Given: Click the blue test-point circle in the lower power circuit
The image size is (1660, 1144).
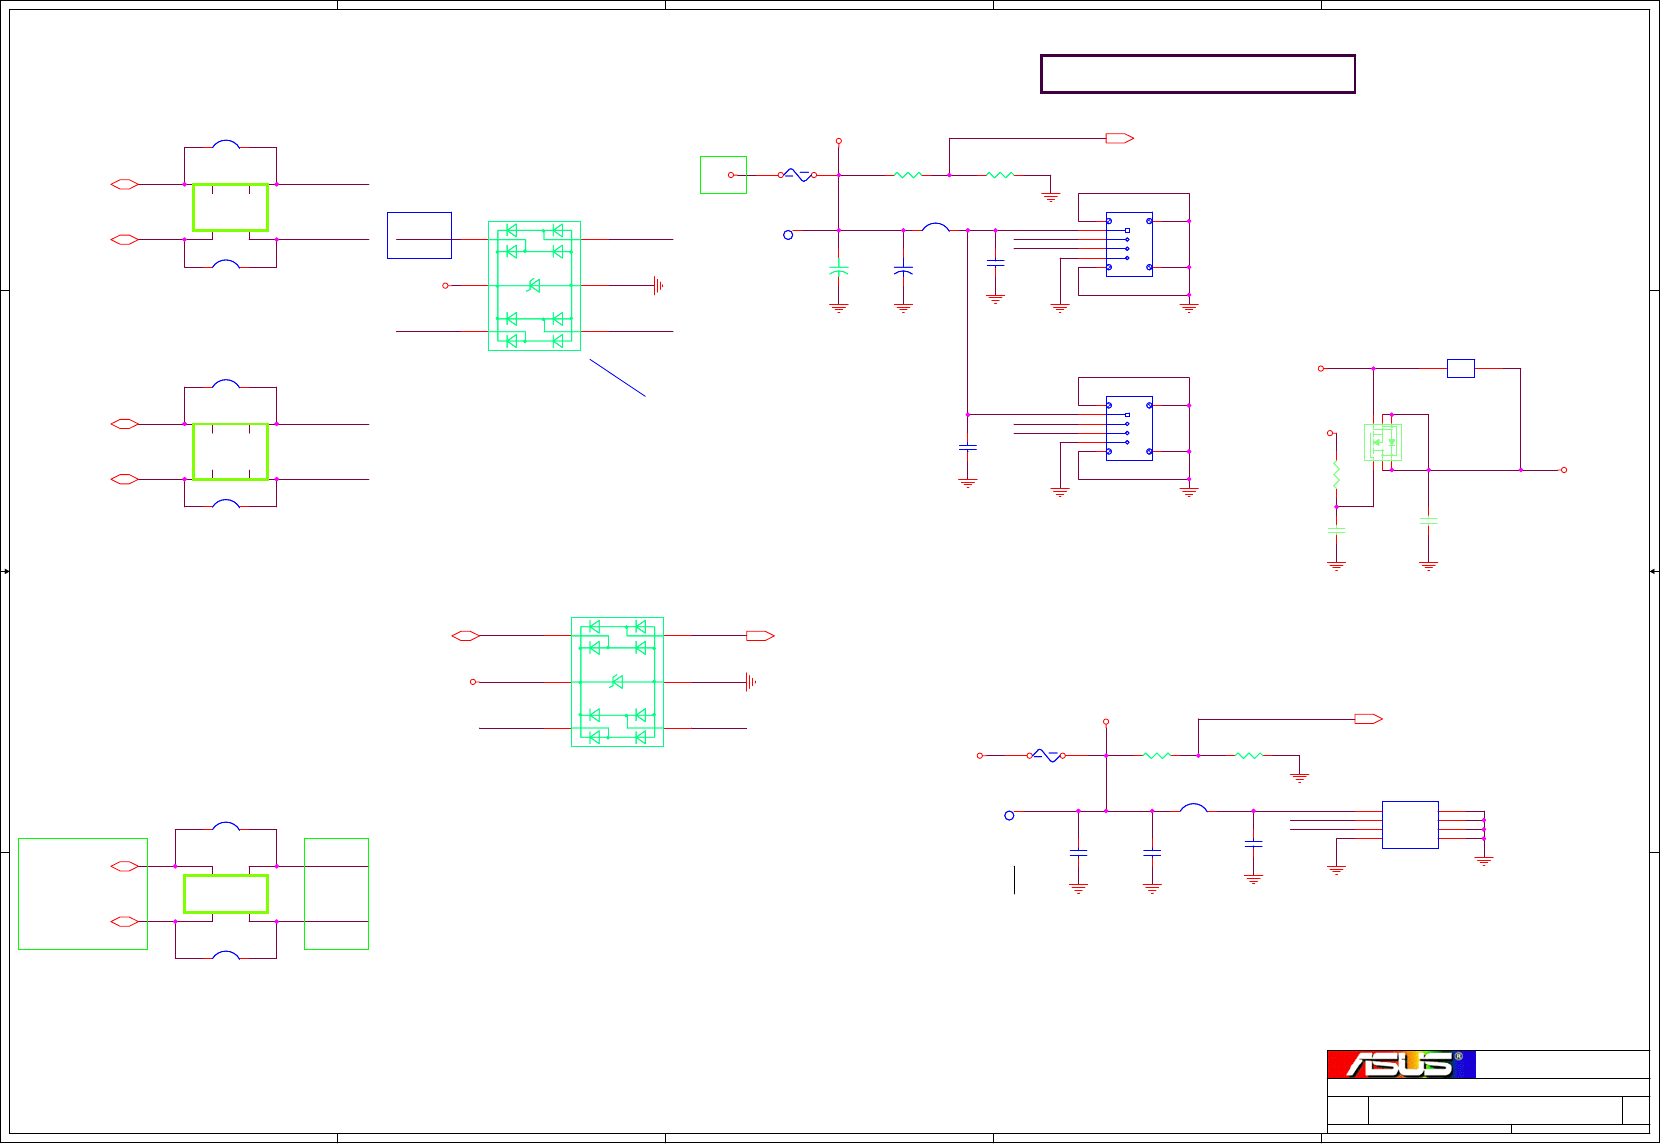Looking at the screenshot, I should 1009,816.
